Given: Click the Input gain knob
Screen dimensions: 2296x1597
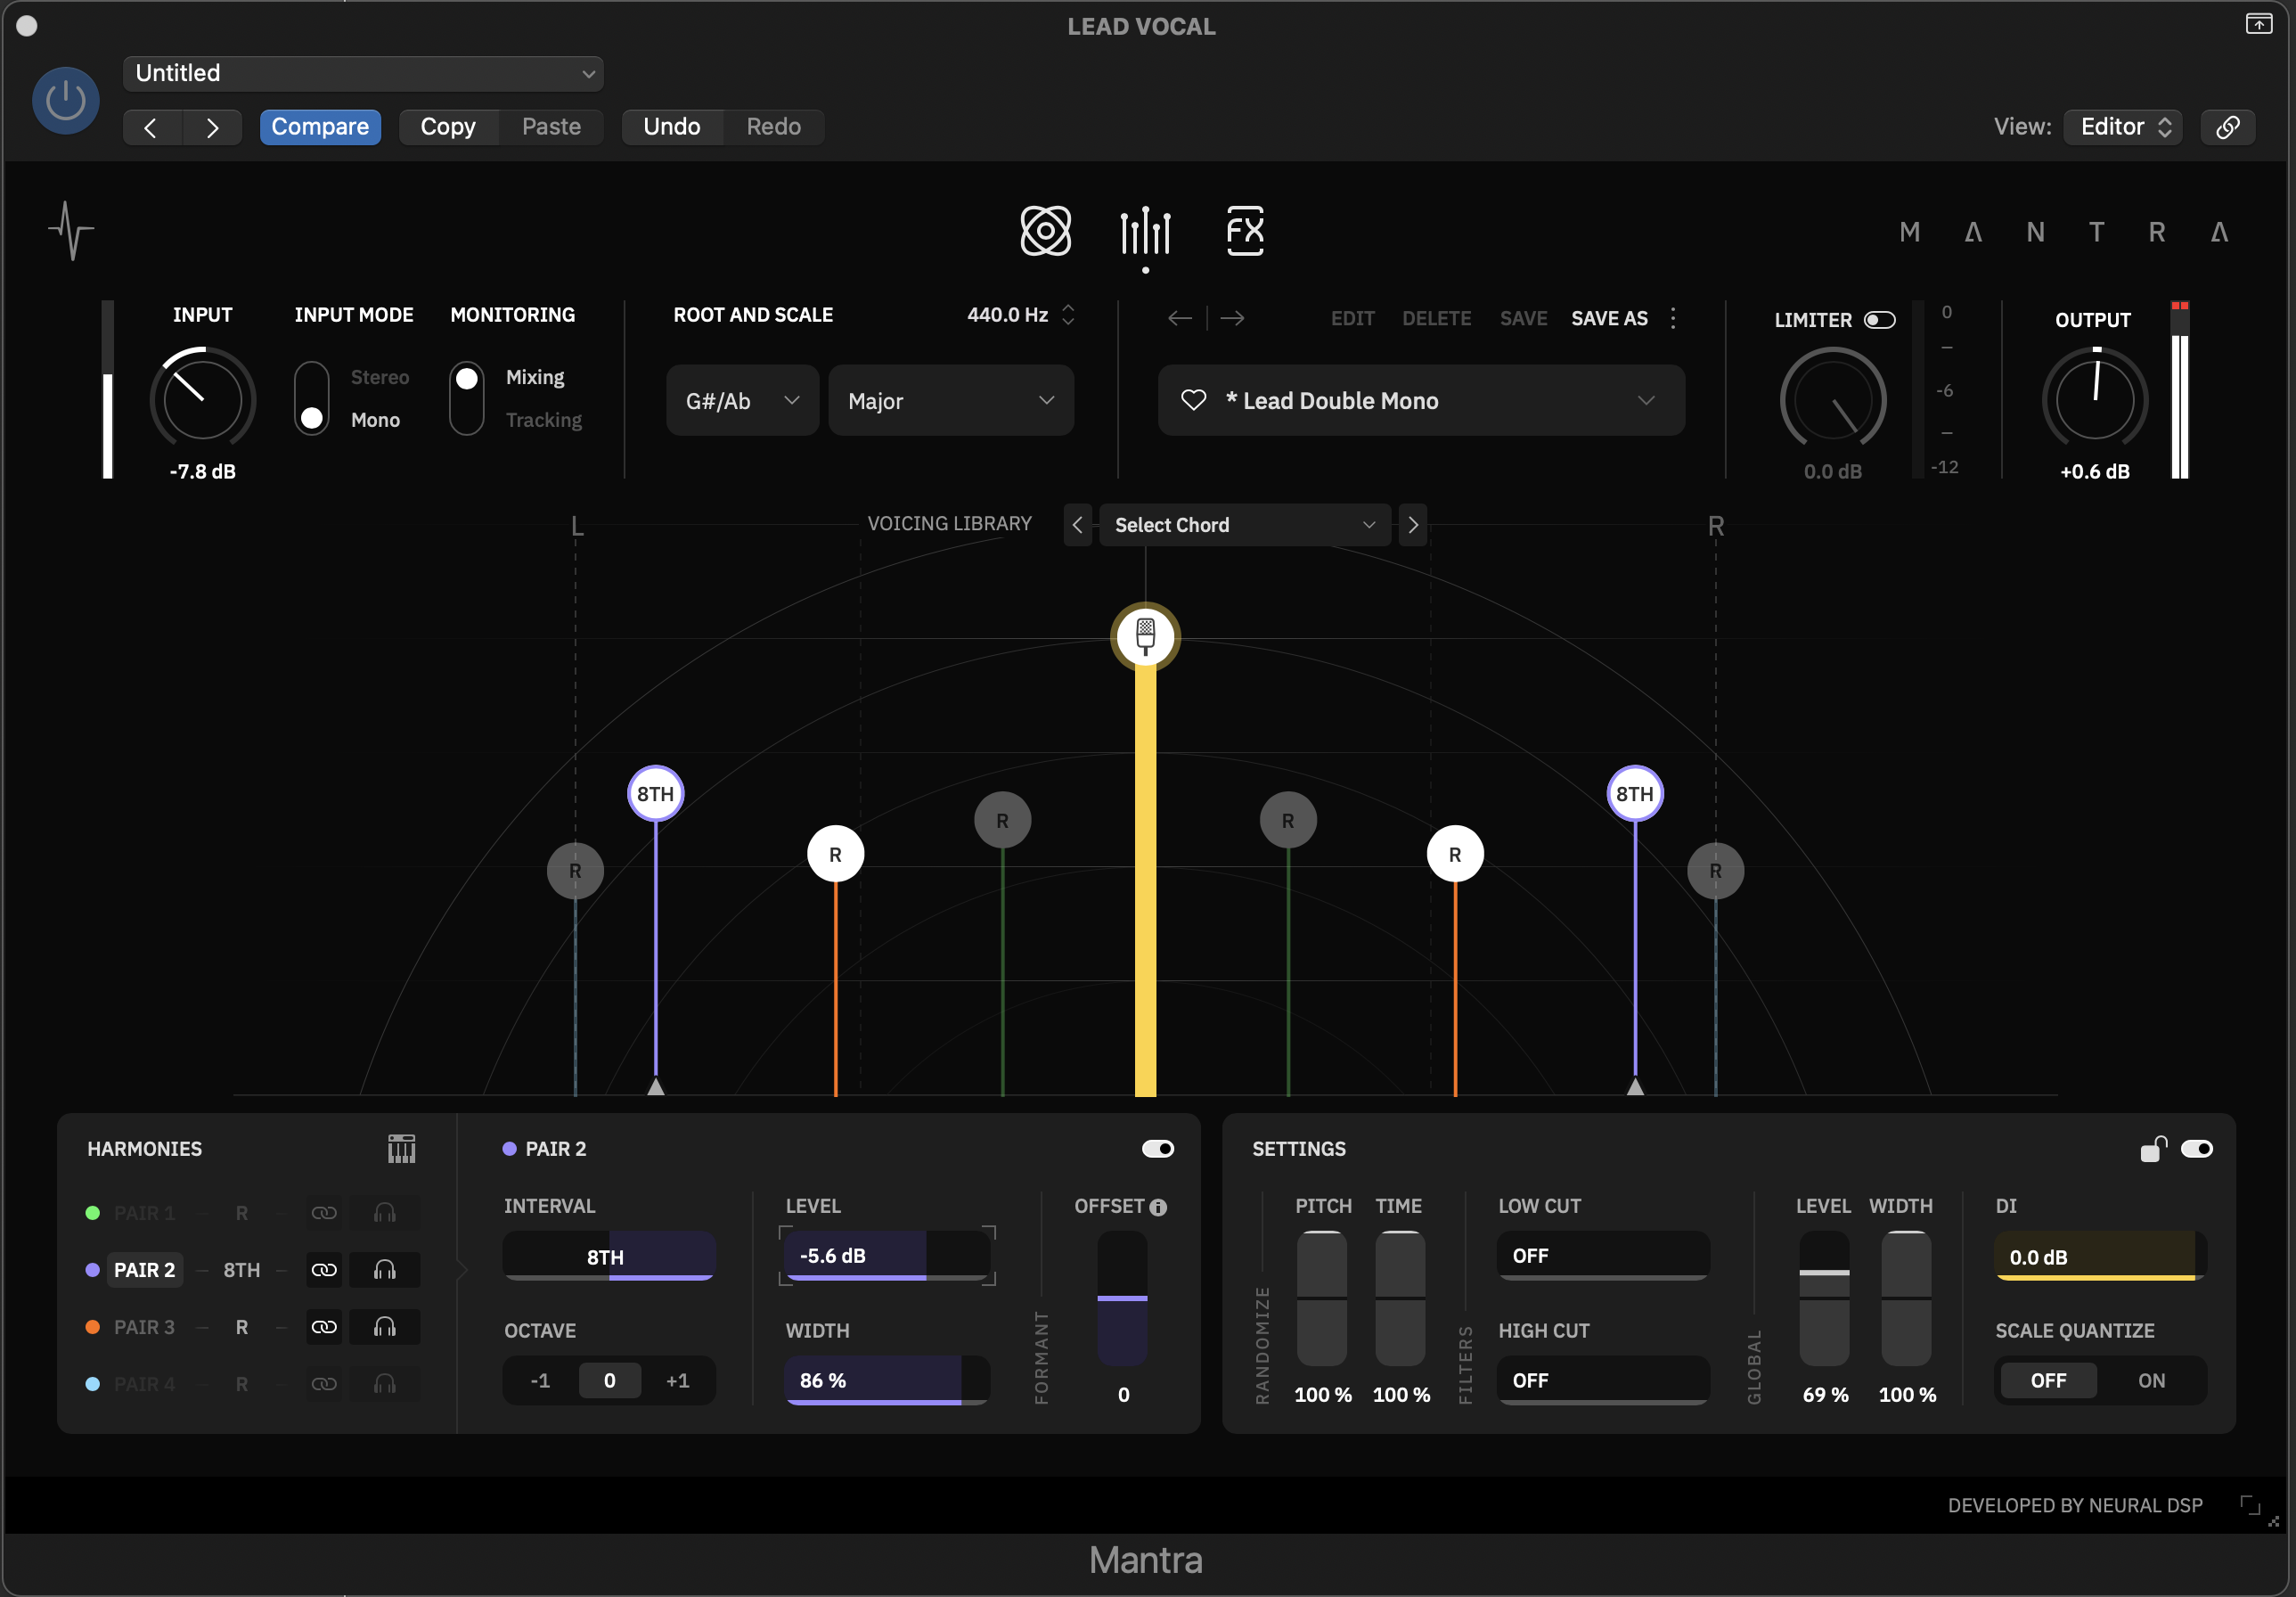Looking at the screenshot, I should pyautogui.click(x=203, y=399).
